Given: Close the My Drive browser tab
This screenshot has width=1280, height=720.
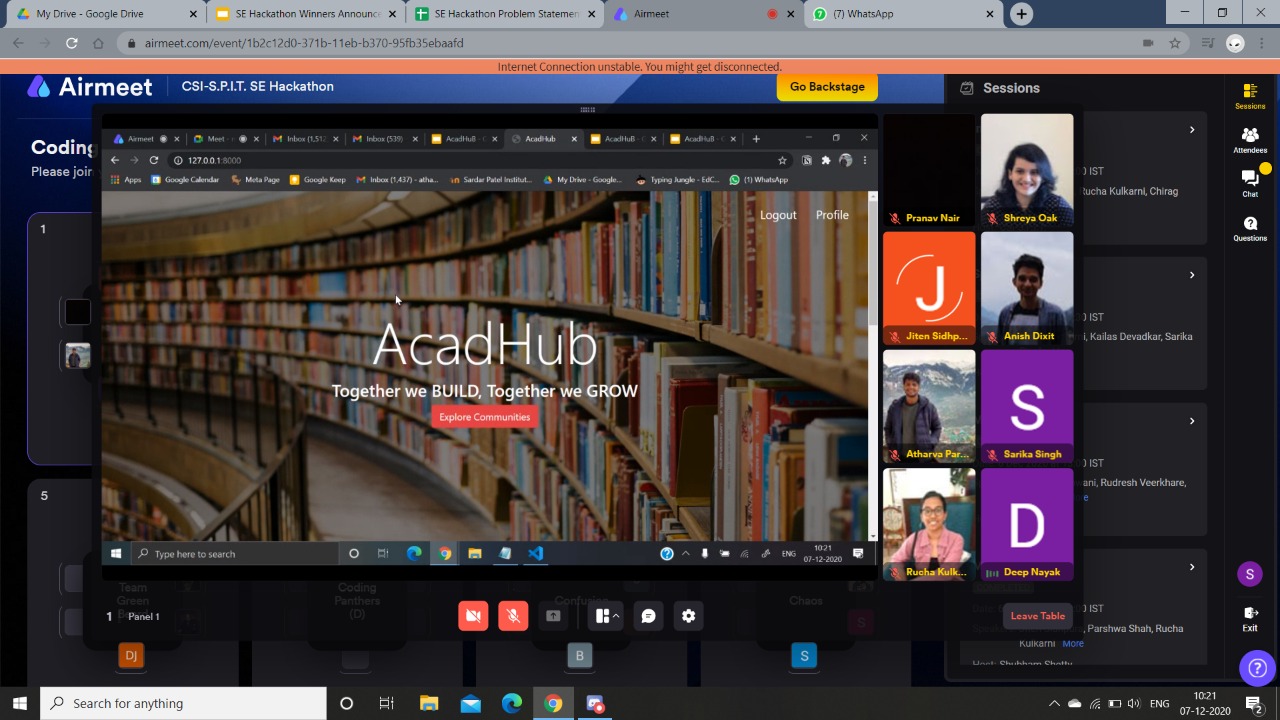Looking at the screenshot, I should 193,14.
